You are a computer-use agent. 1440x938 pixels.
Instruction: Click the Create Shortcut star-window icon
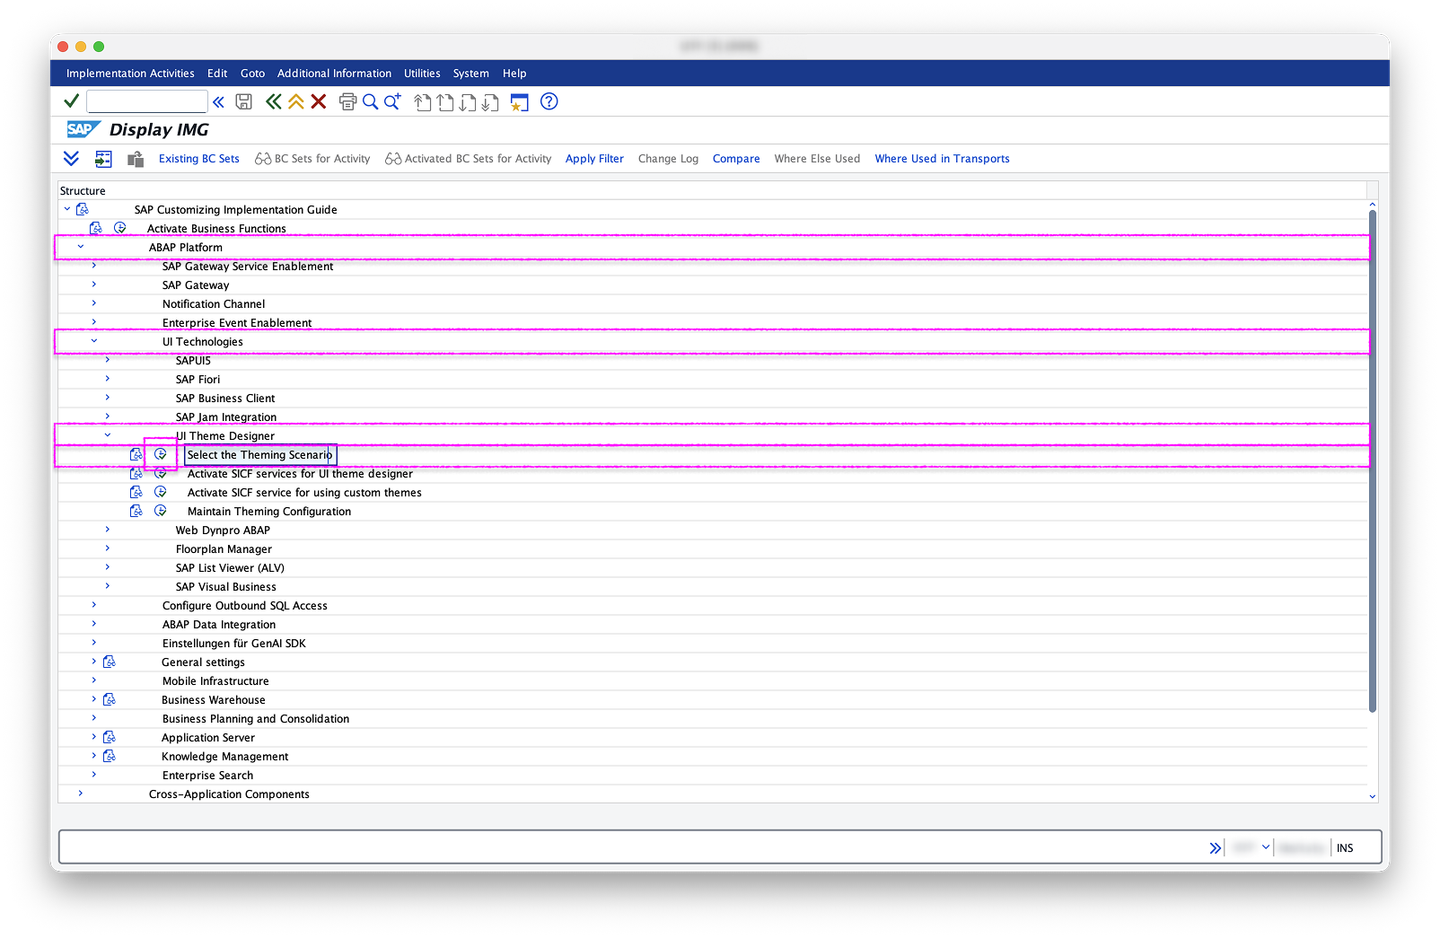[519, 102]
